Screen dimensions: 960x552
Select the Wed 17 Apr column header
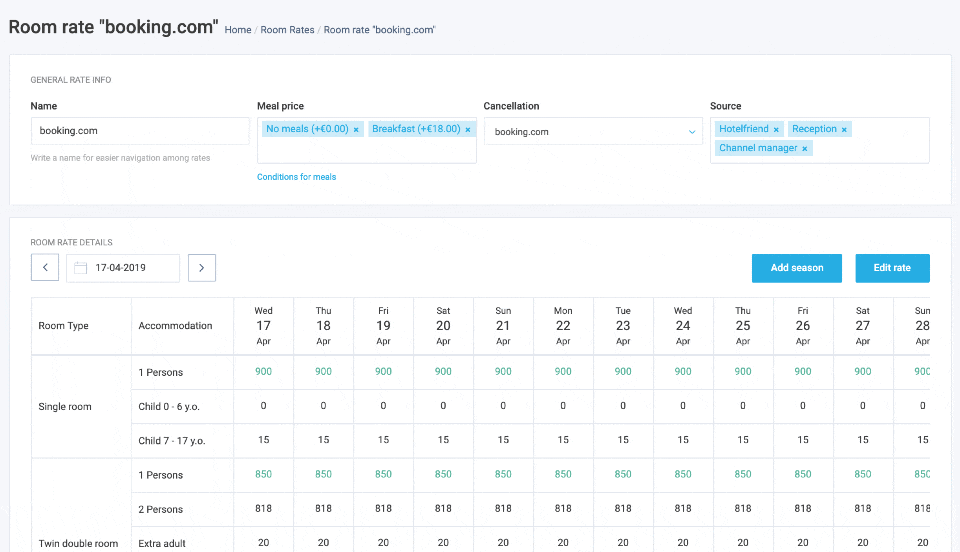(263, 326)
